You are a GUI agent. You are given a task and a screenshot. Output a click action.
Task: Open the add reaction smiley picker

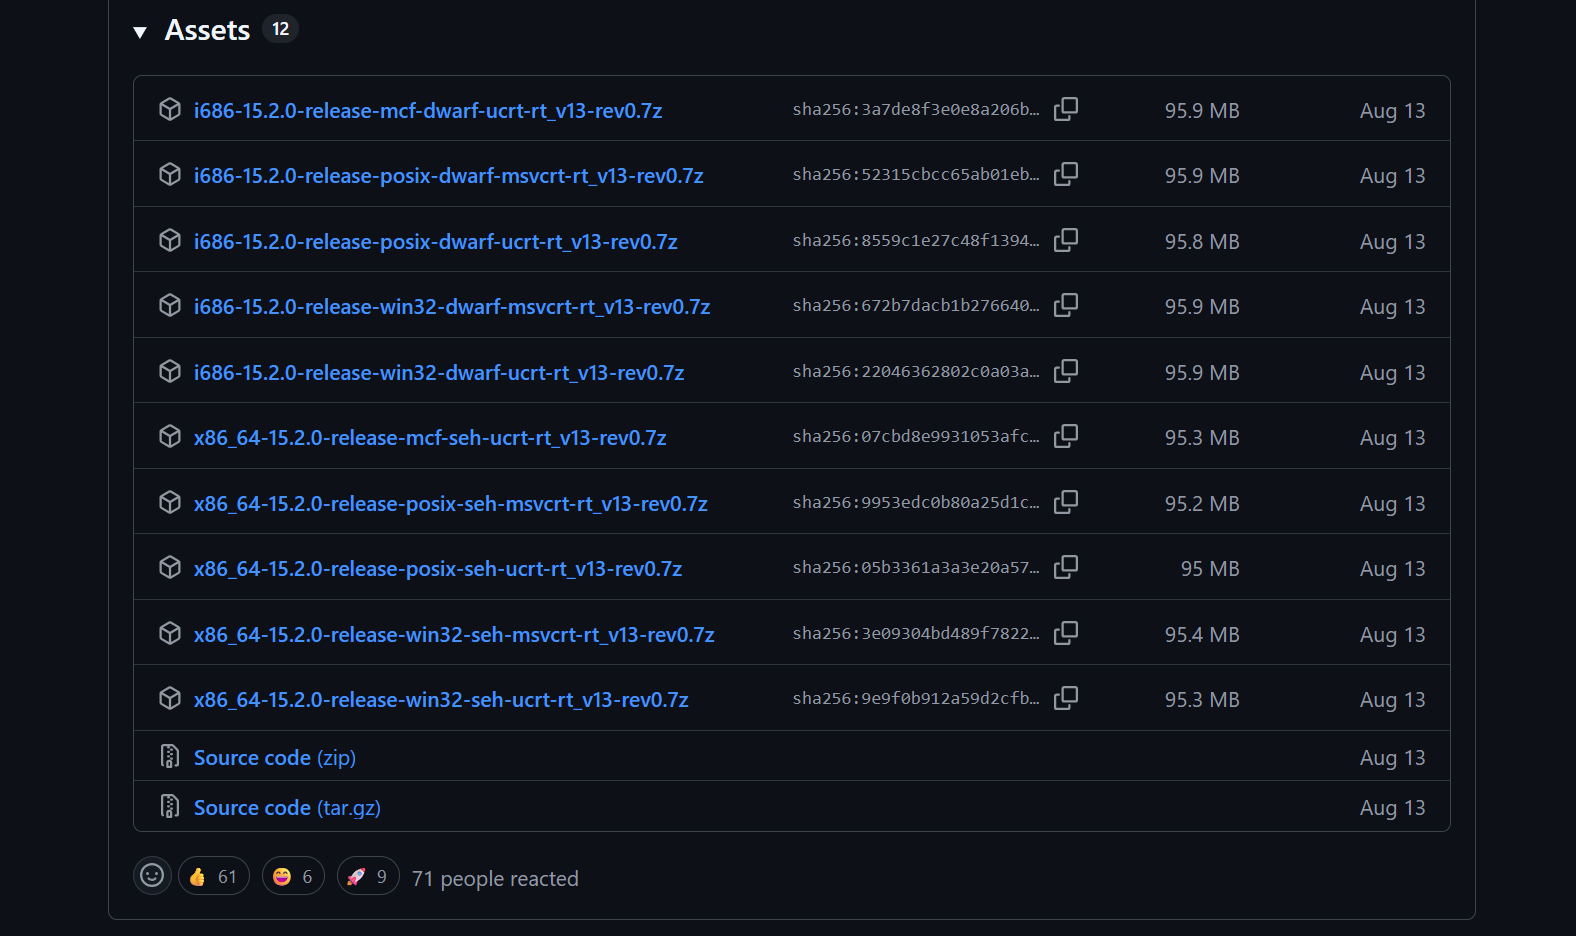pos(152,876)
